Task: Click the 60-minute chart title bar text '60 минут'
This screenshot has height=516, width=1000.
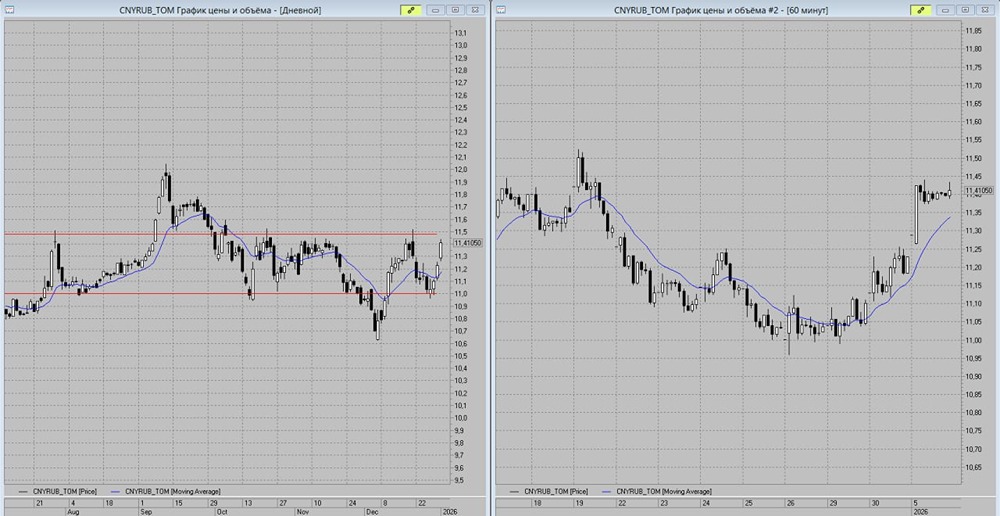Action: [x=808, y=10]
